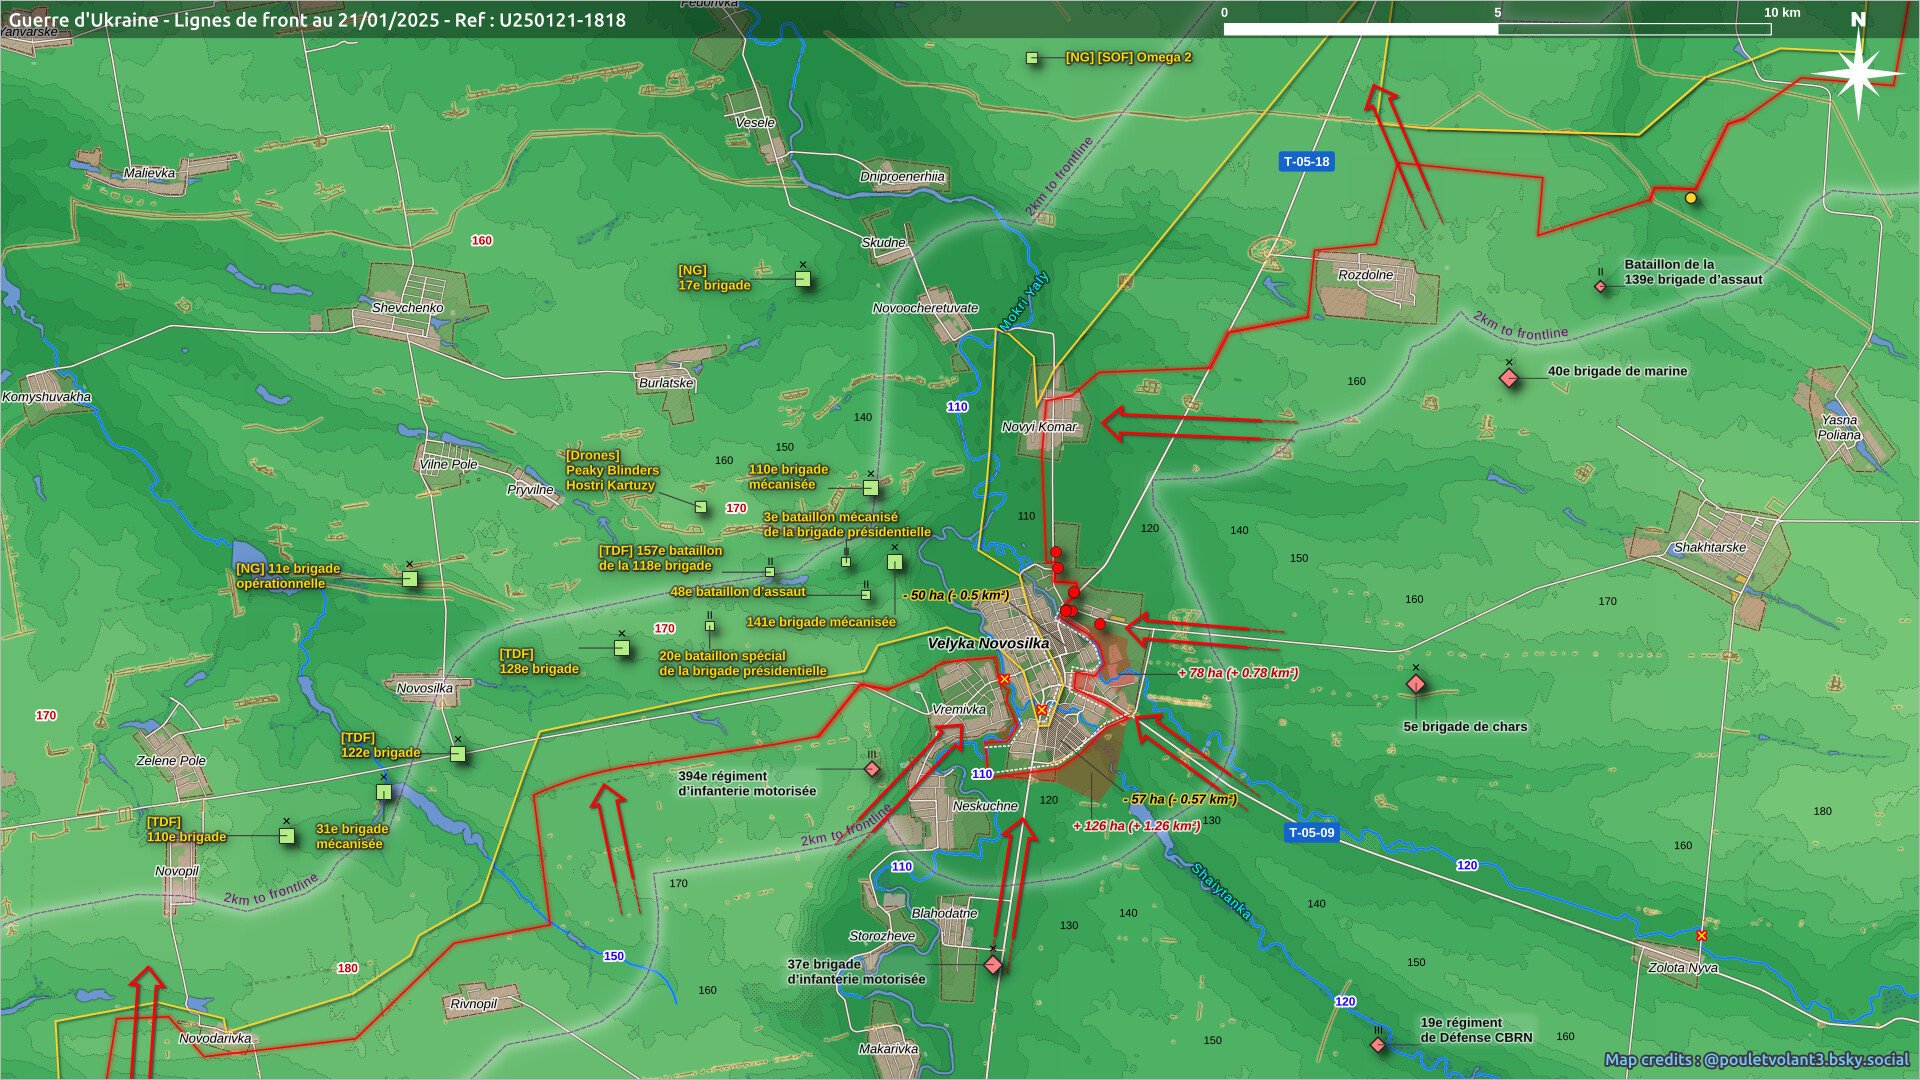The width and height of the screenshot is (1920, 1080).
Task: Click the [TDF] 110e brigade unit square
Action: [287, 836]
